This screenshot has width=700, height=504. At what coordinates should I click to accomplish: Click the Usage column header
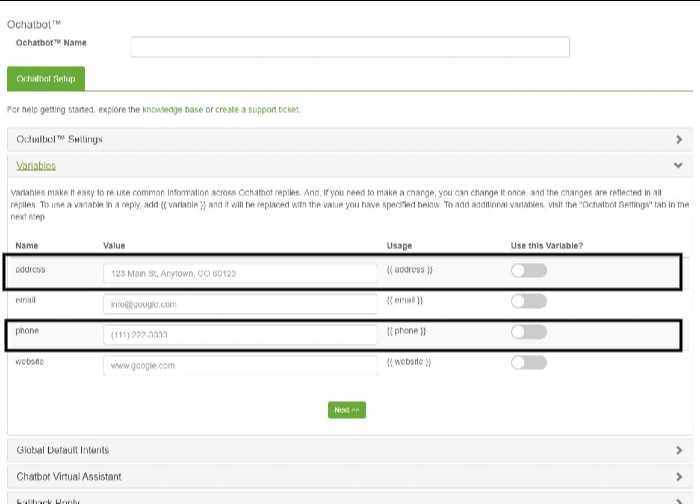point(400,246)
